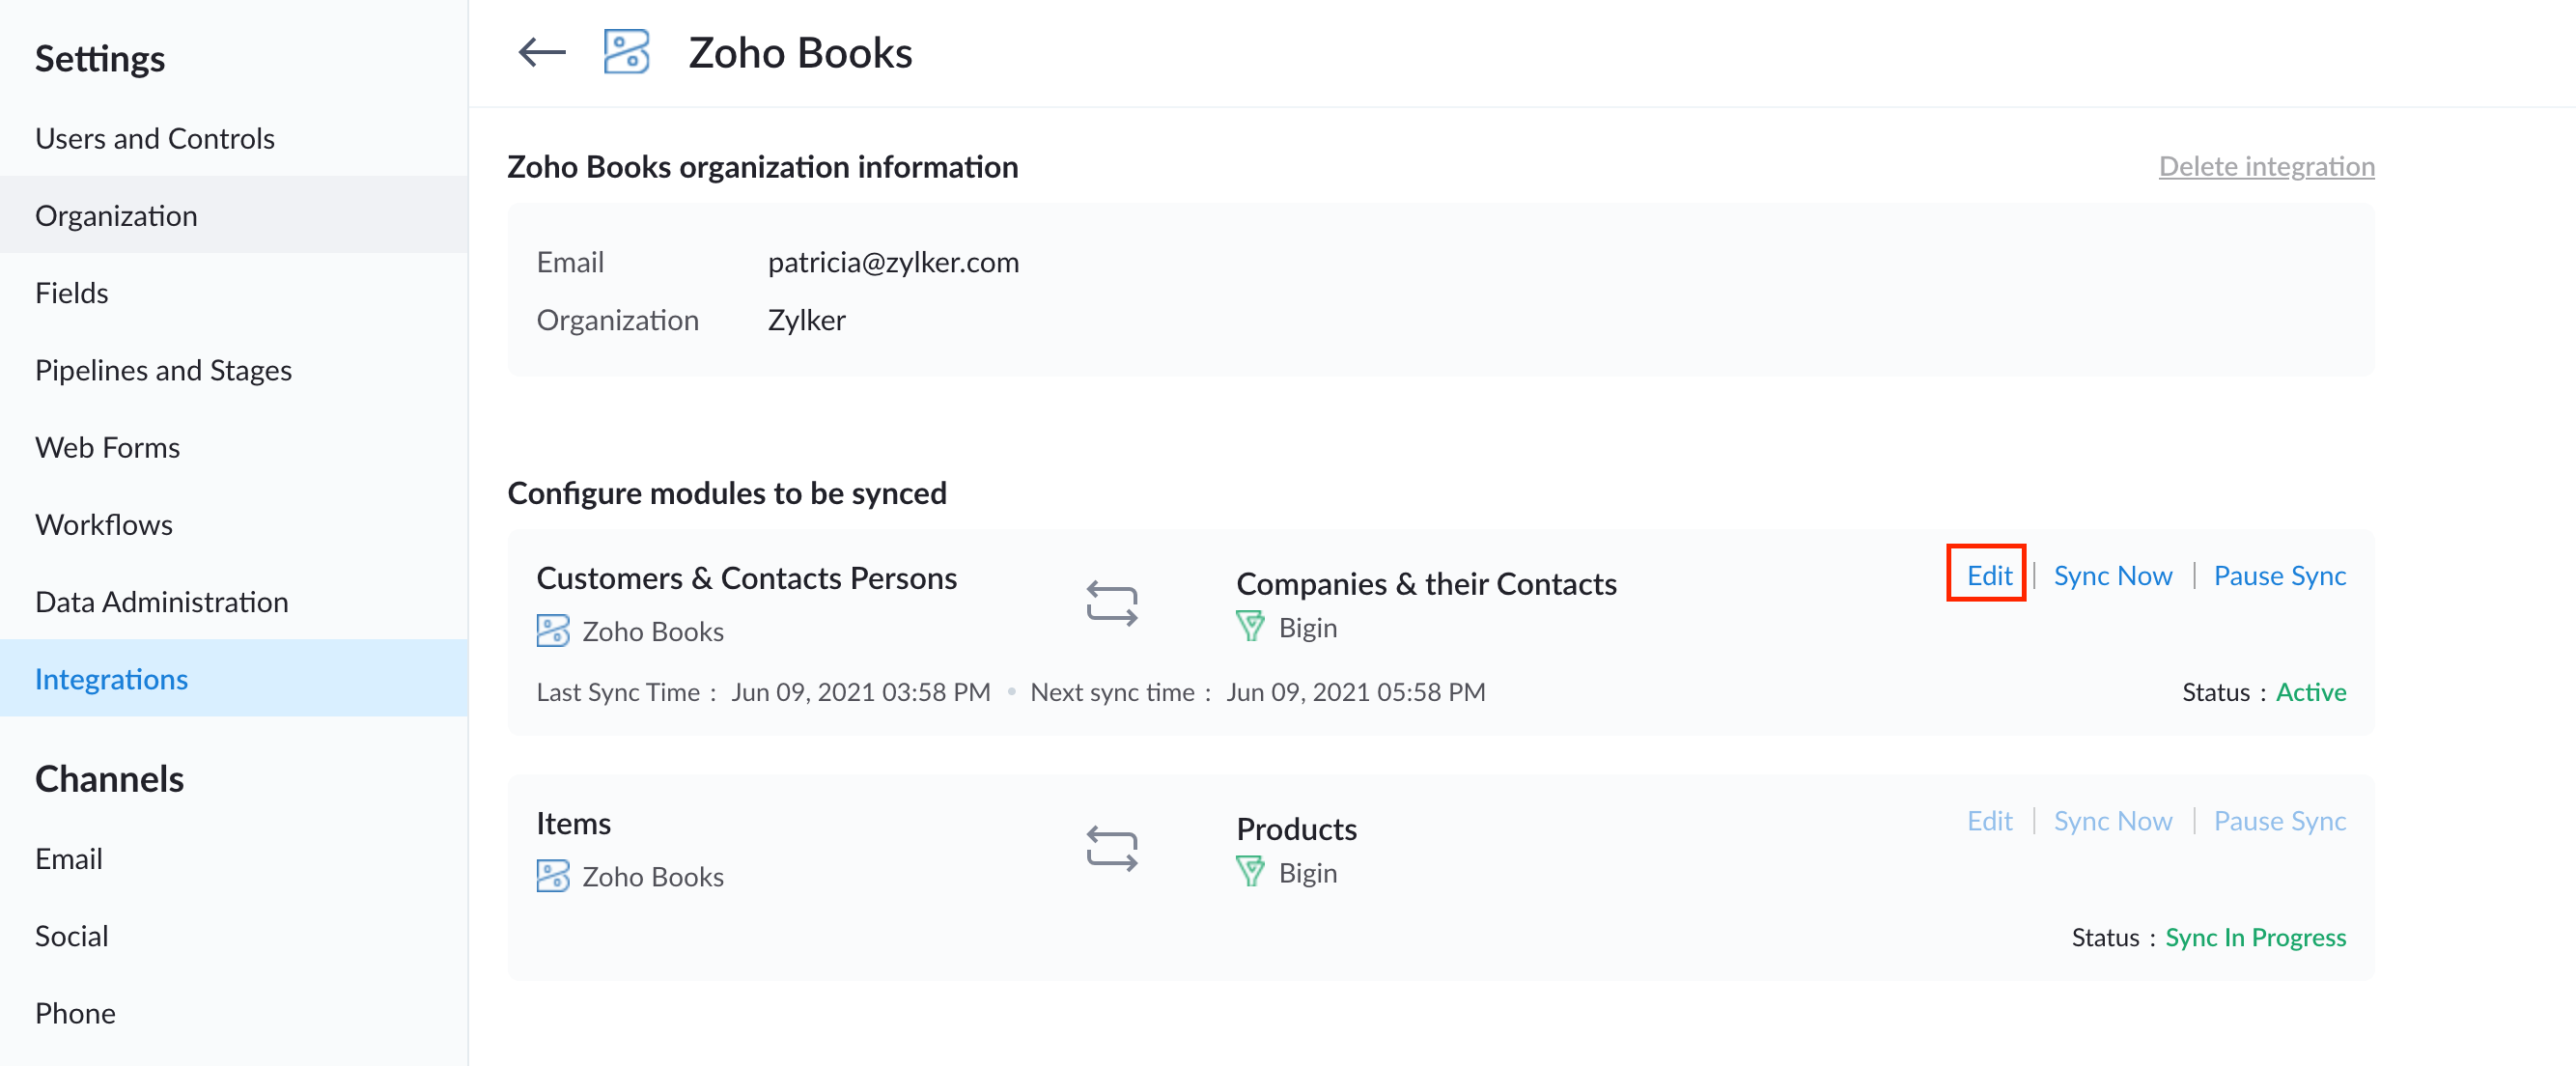Image resolution: width=2576 pixels, height=1066 pixels.
Task: Go to Pipelines and Stages
Action: [163, 370]
